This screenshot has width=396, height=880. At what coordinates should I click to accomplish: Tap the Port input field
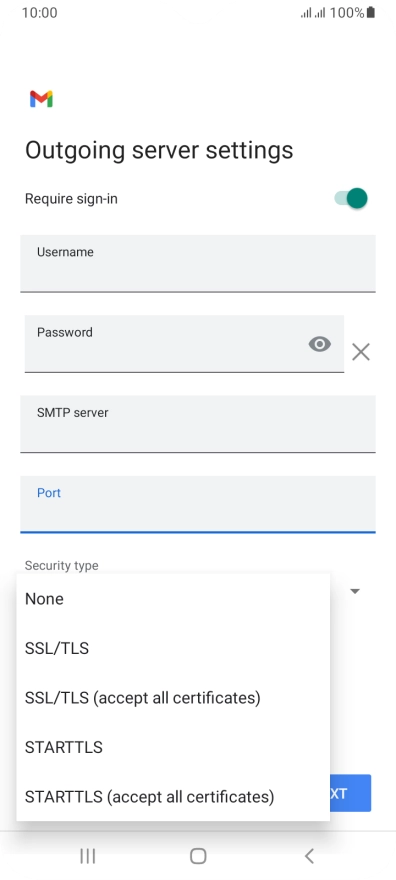198,504
